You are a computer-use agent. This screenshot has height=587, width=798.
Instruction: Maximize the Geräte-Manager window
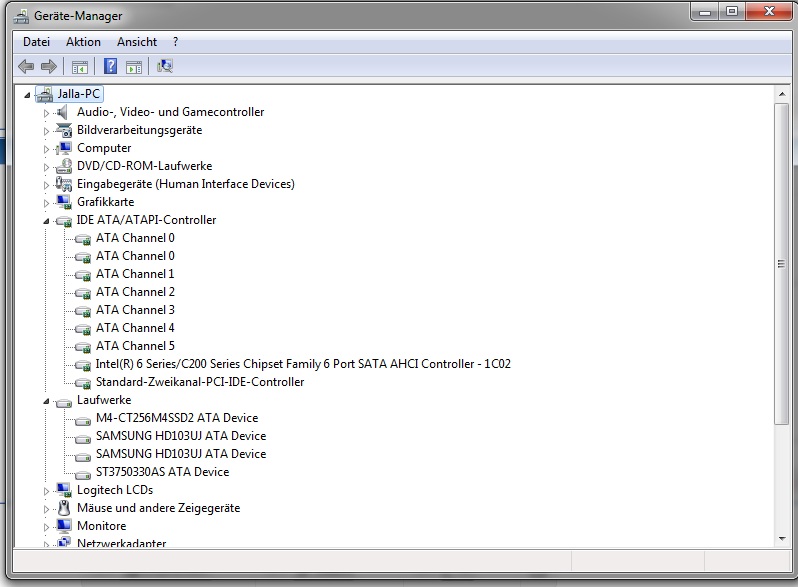point(732,12)
